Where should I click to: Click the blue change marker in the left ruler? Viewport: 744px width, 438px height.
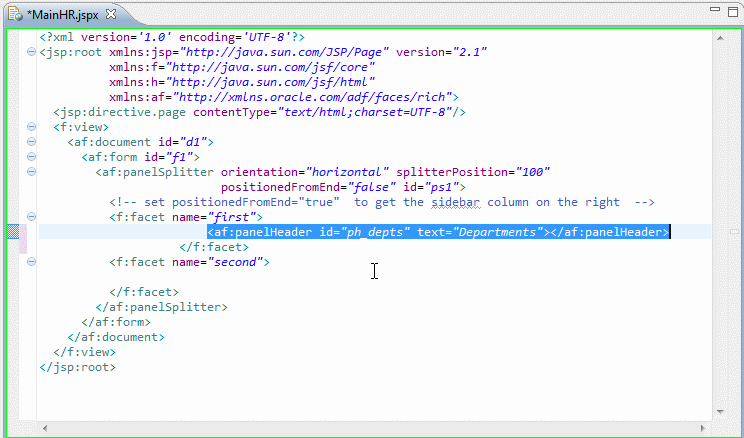[13, 232]
